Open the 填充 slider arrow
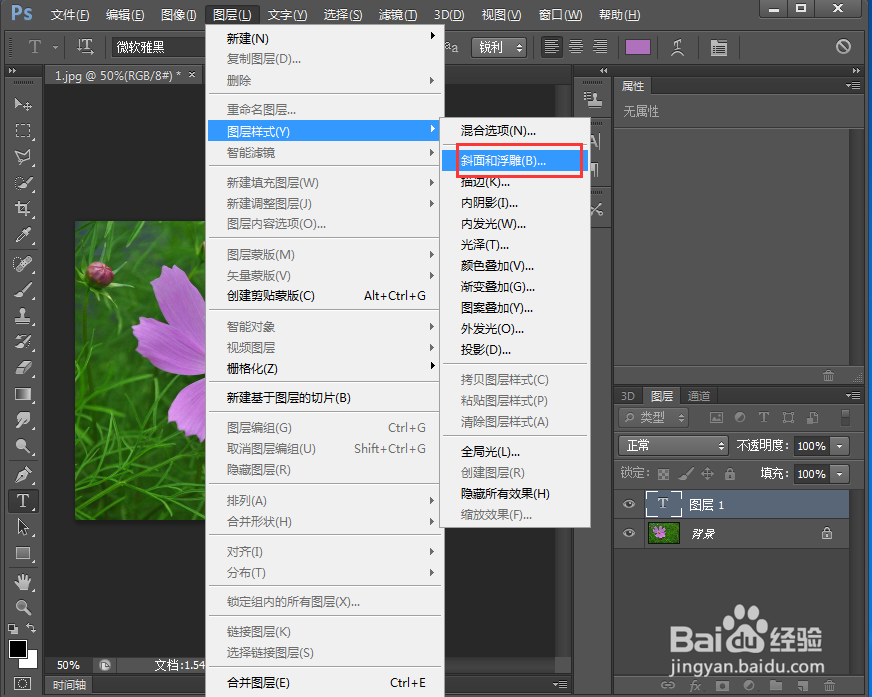Viewport: 872px width, 697px height. (x=839, y=474)
